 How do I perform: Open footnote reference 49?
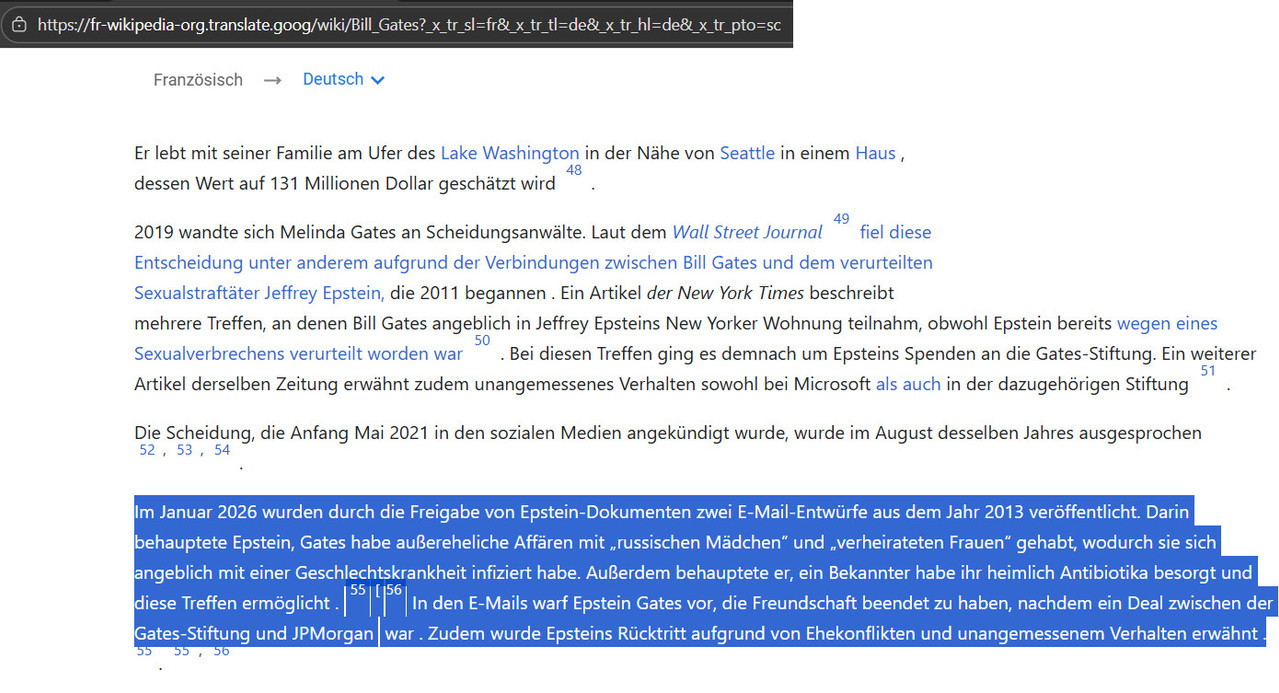point(841,219)
